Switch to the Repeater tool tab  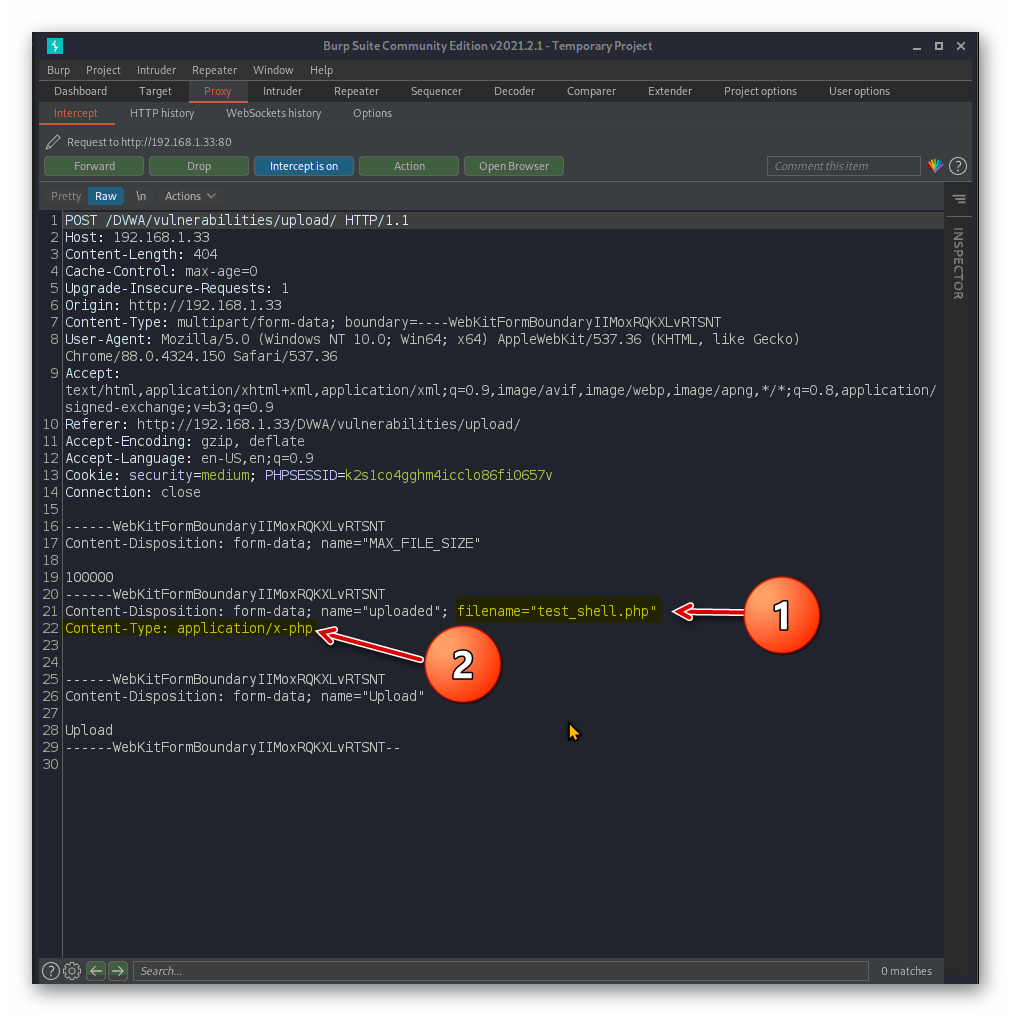point(356,91)
